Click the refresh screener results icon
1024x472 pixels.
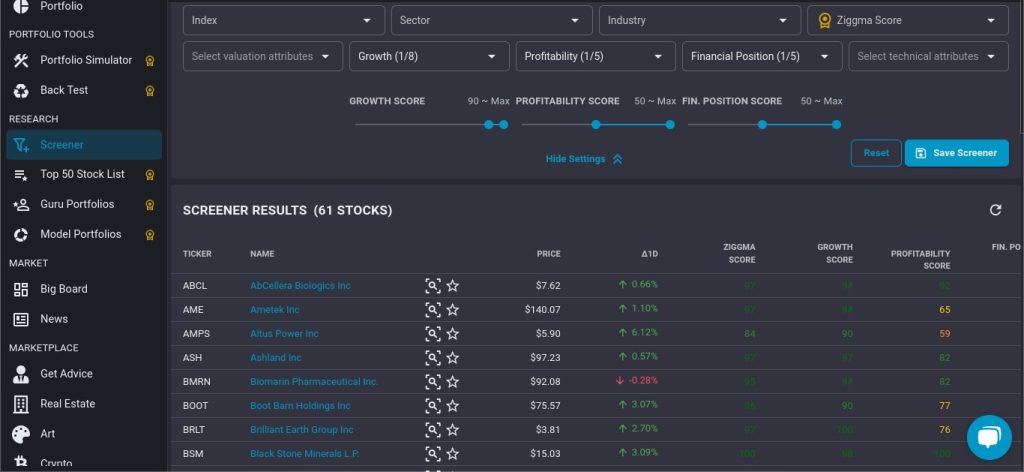[995, 210]
